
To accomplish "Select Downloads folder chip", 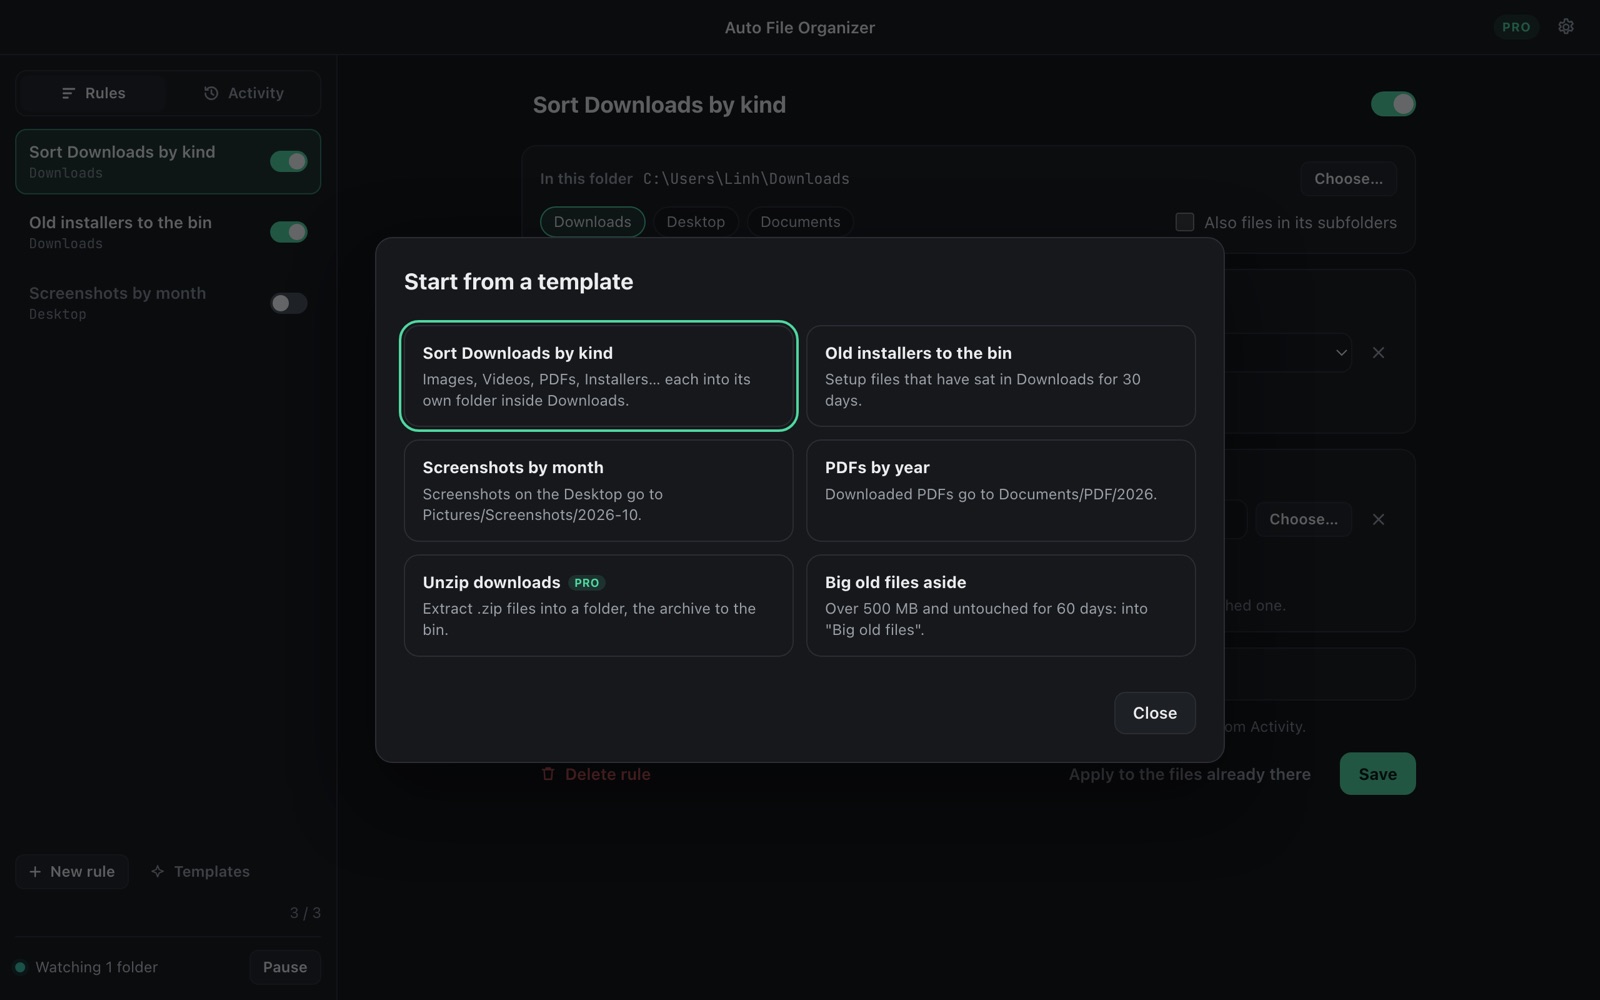I will click(593, 222).
